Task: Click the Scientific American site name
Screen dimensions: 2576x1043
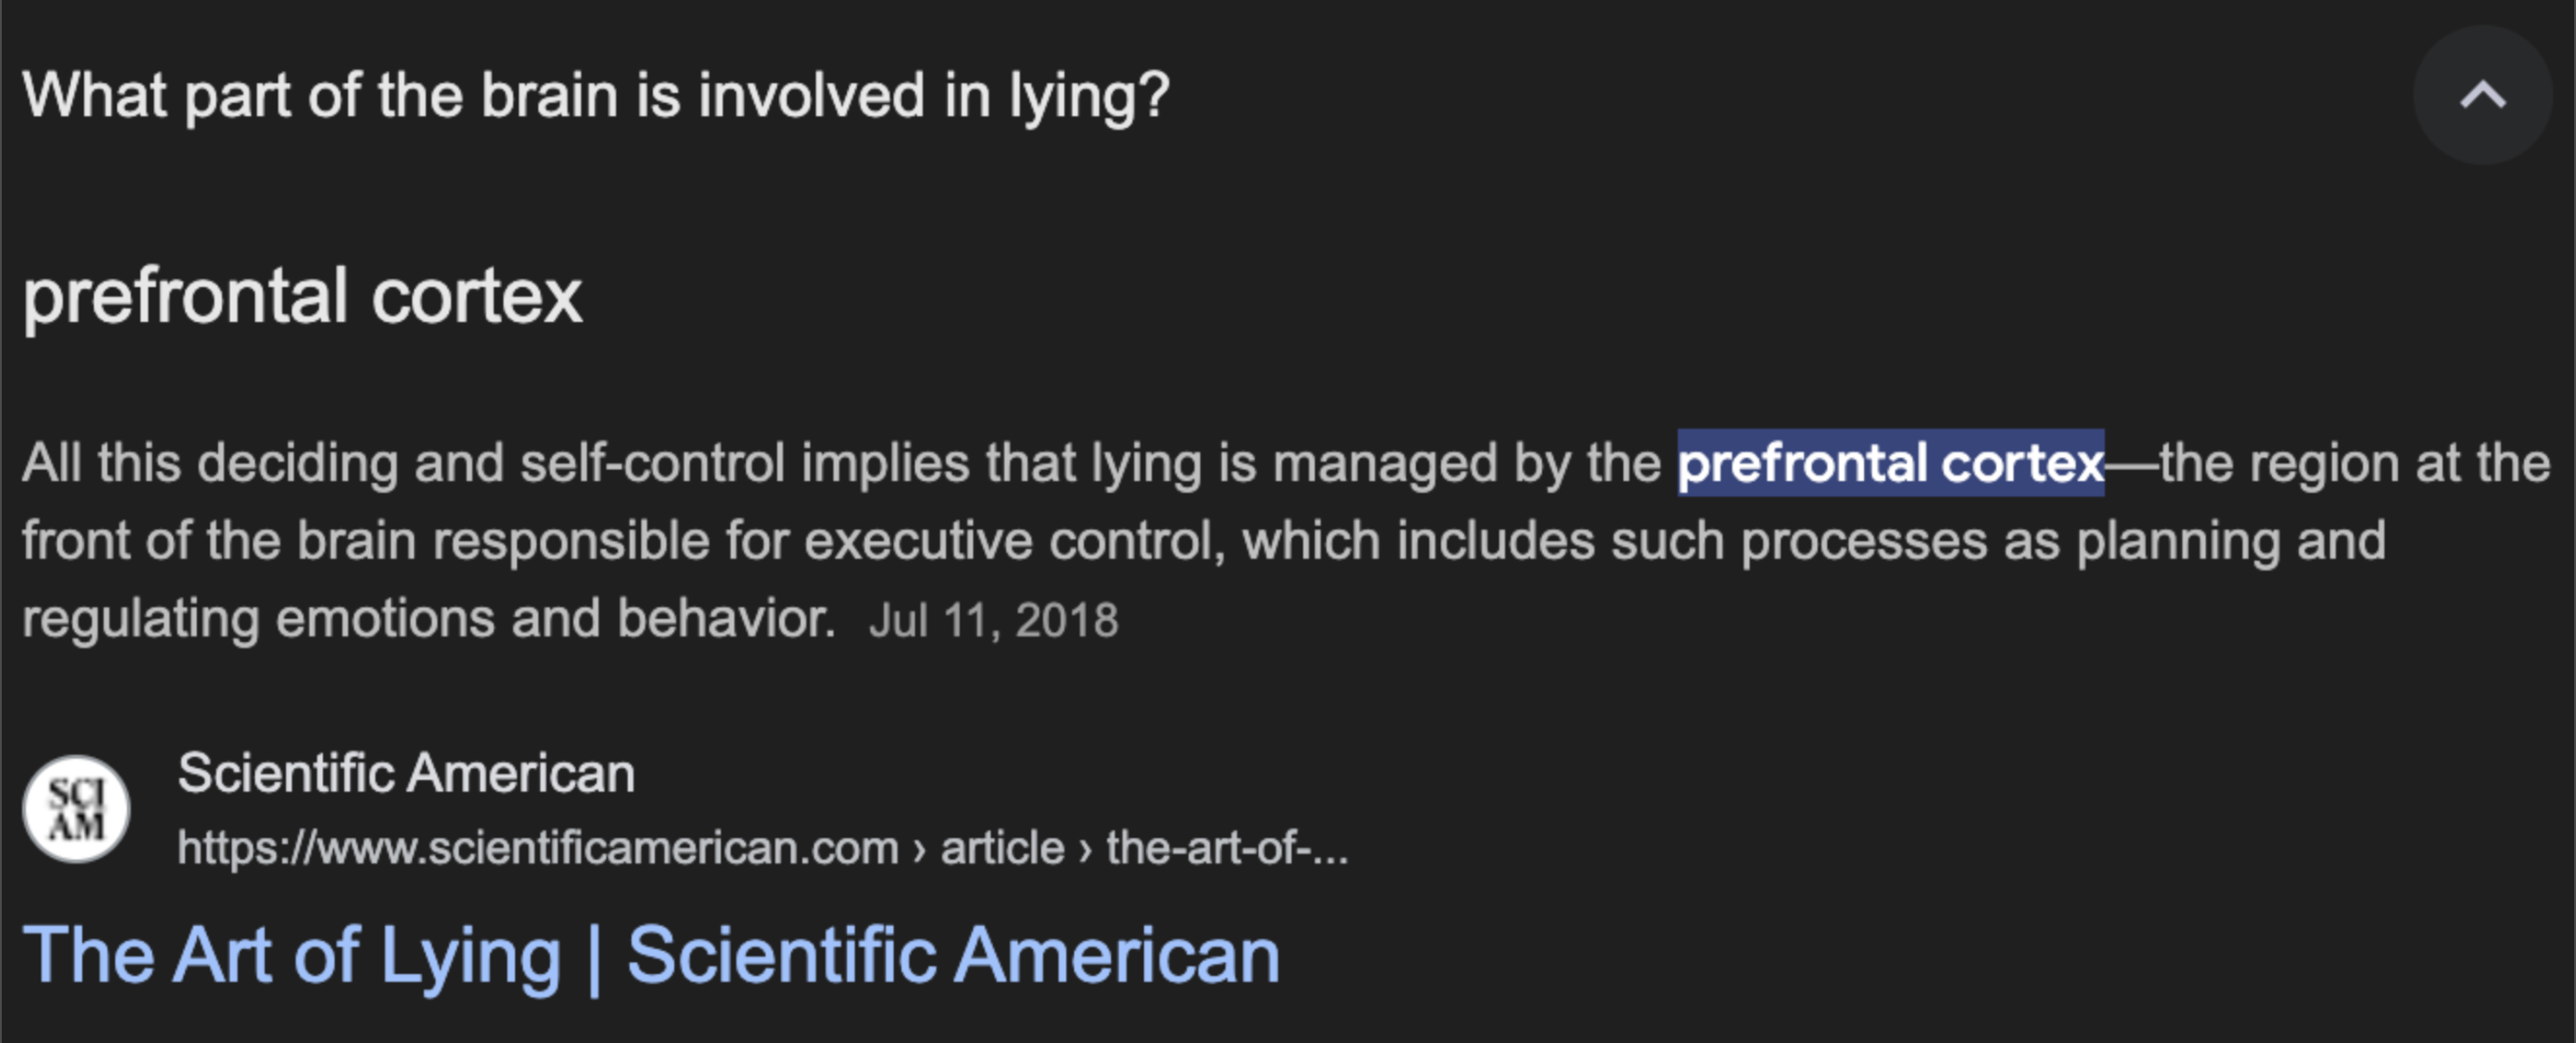Action: click(406, 773)
